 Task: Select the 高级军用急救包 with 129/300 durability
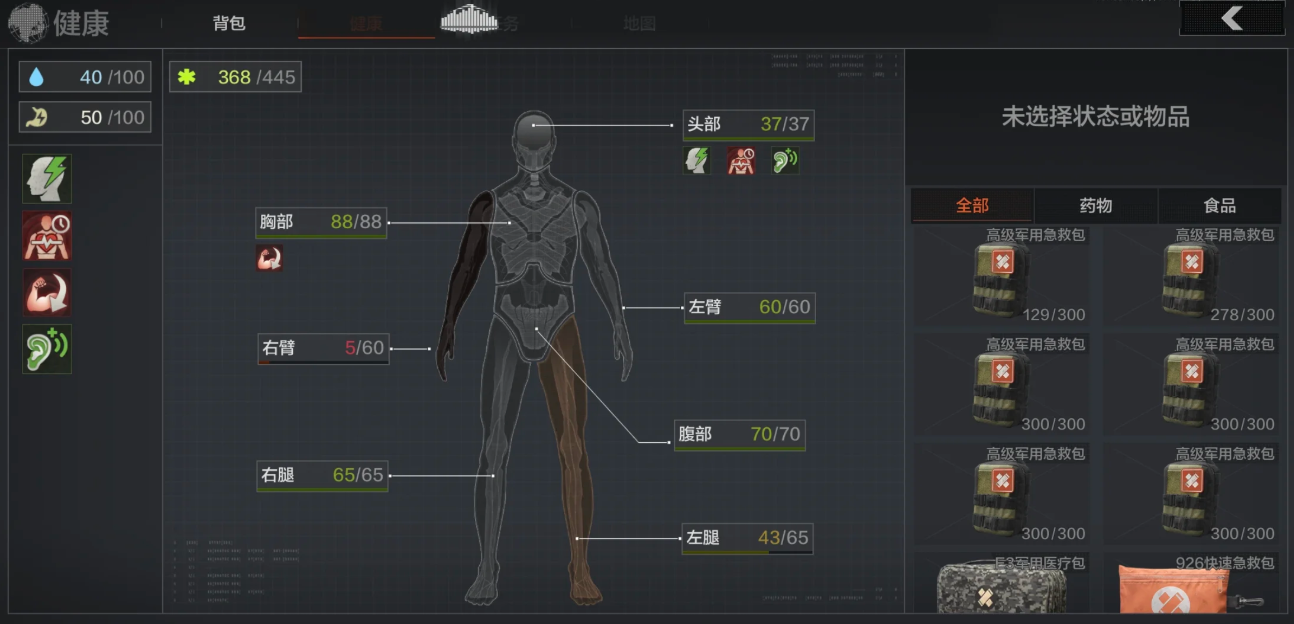pyautogui.click(x=1002, y=276)
